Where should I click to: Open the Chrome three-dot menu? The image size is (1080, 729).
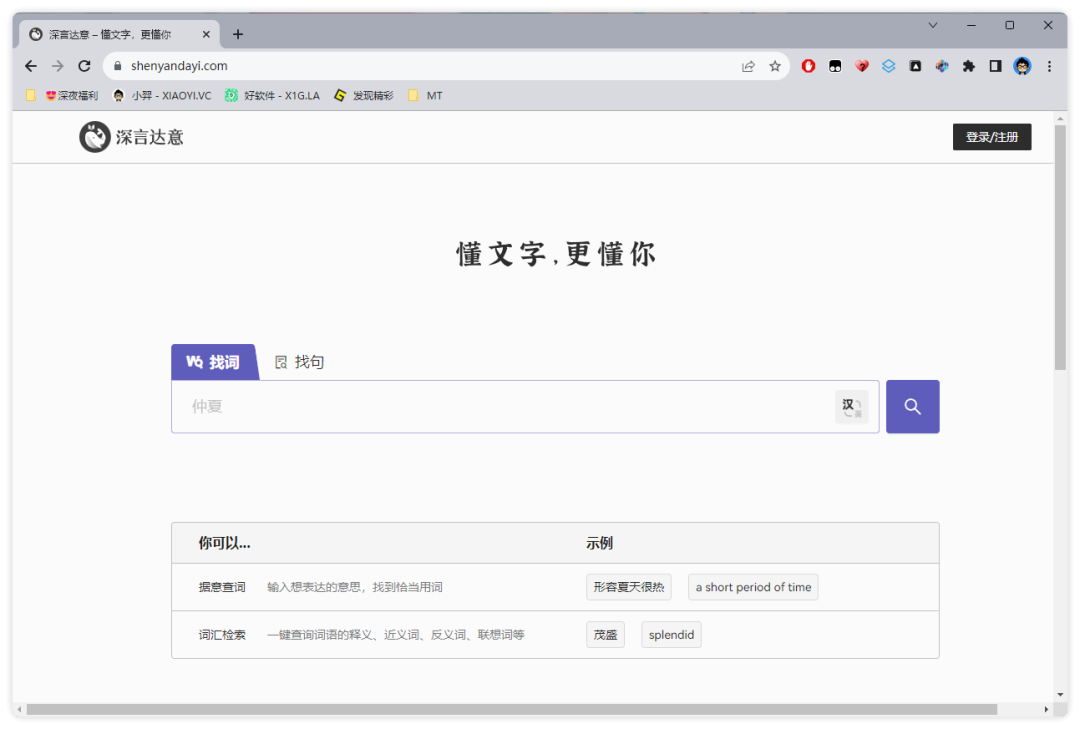[1049, 66]
